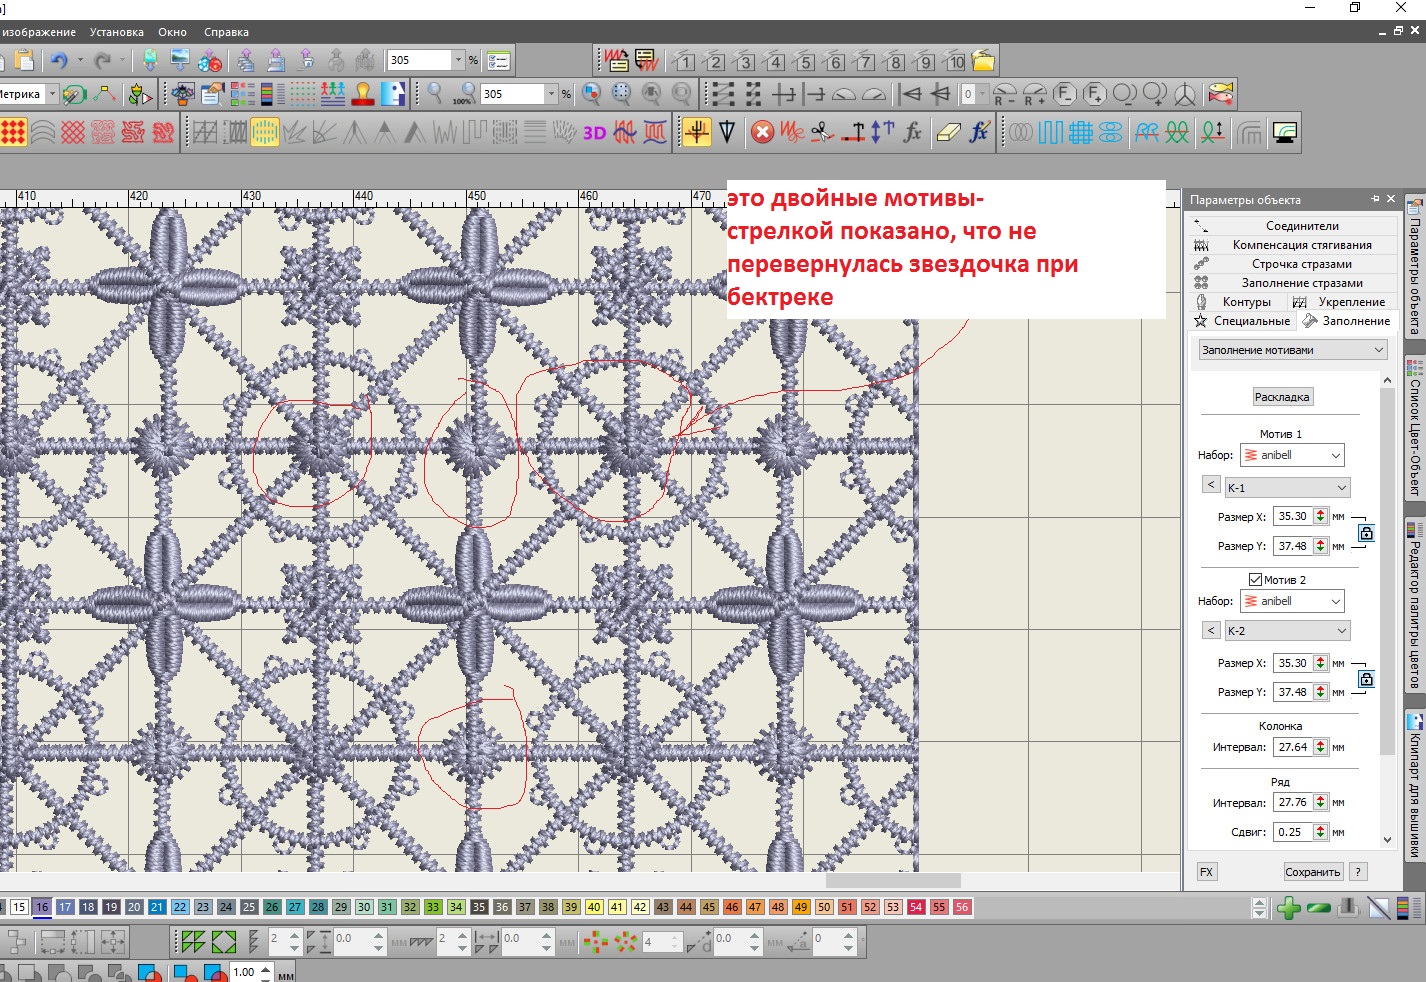Click the two fish icon
1426x982 pixels.
point(1220,94)
